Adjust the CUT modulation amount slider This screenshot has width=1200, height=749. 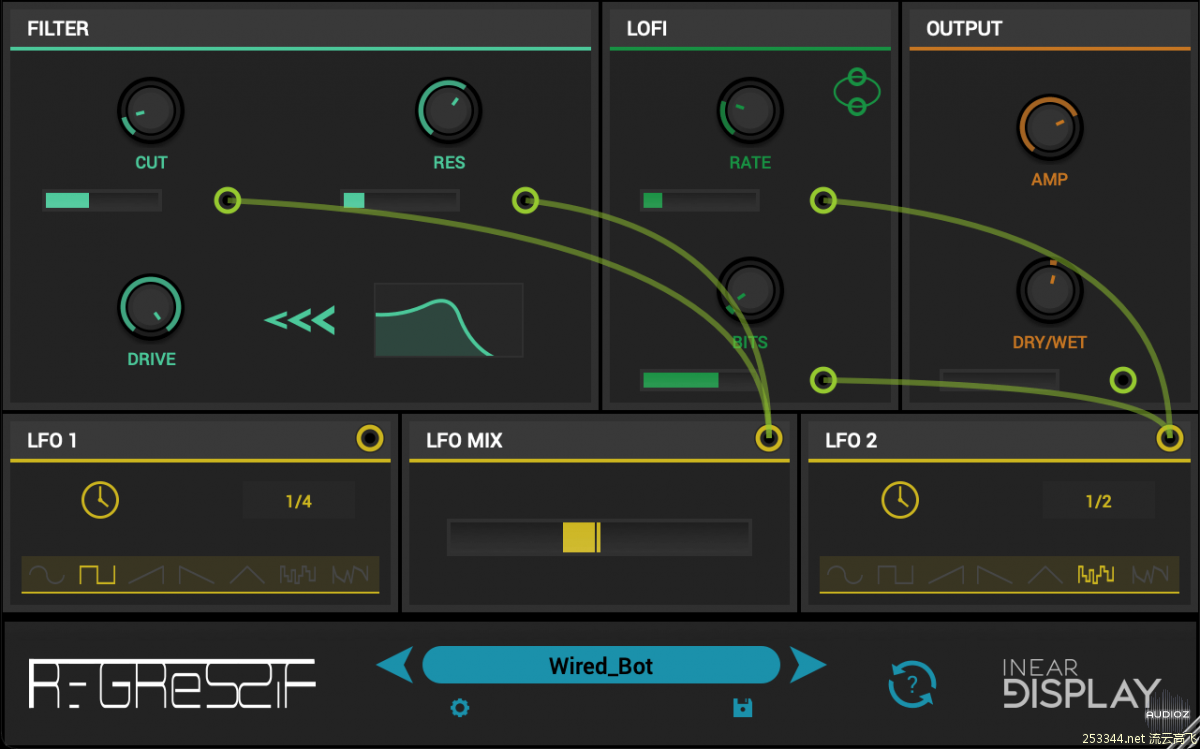pyautogui.click(x=102, y=201)
